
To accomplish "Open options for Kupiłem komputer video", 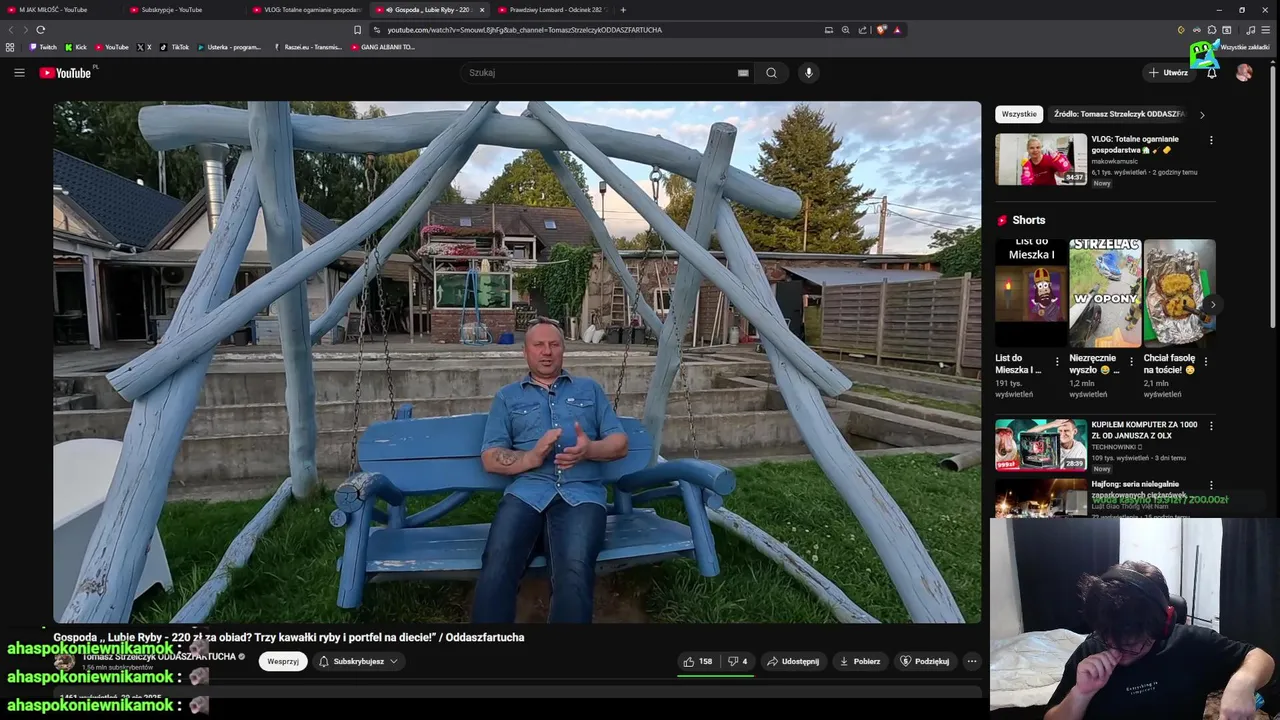I will [1211, 426].
